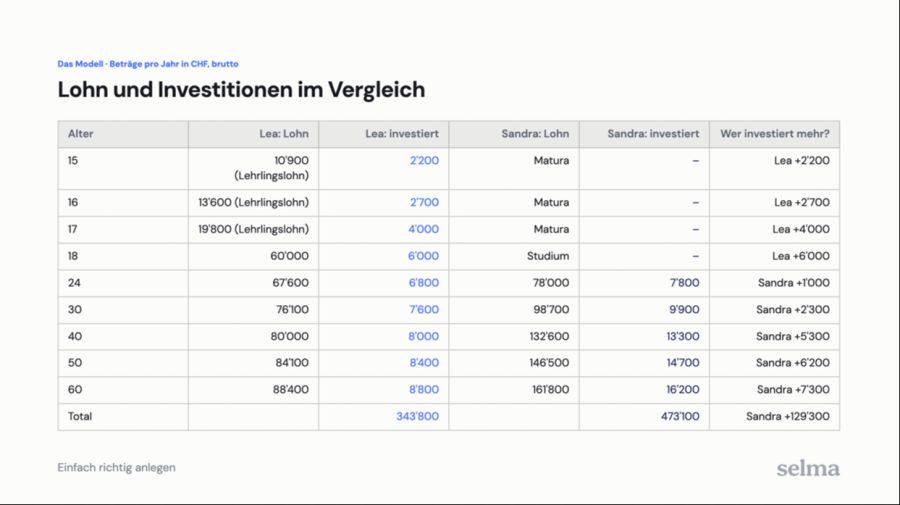Click the 'Sandra +5'300' cell
This screenshot has width=900, height=505.
click(774, 337)
